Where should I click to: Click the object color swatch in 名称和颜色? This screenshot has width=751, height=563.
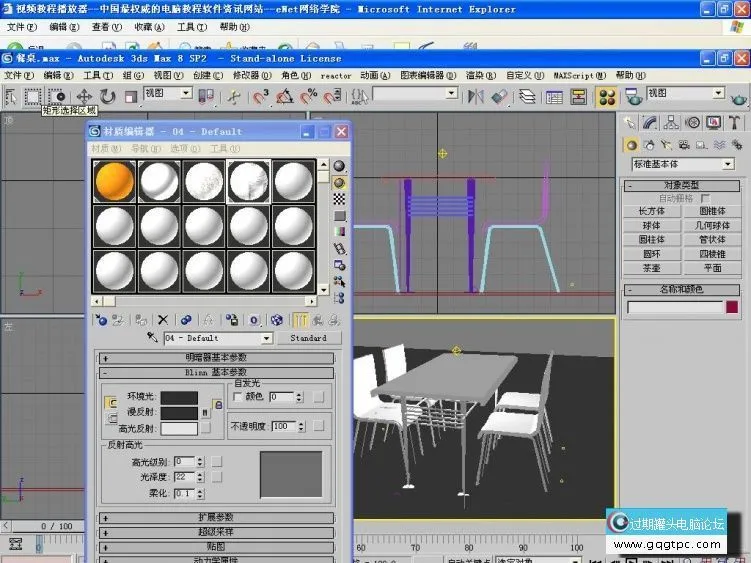[x=733, y=308]
